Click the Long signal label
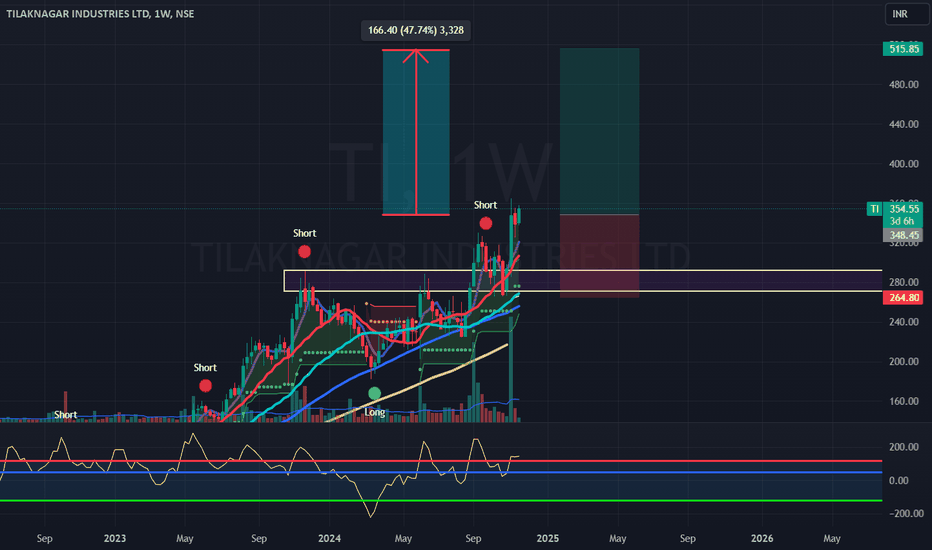The width and height of the screenshot is (932, 550). tap(374, 412)
